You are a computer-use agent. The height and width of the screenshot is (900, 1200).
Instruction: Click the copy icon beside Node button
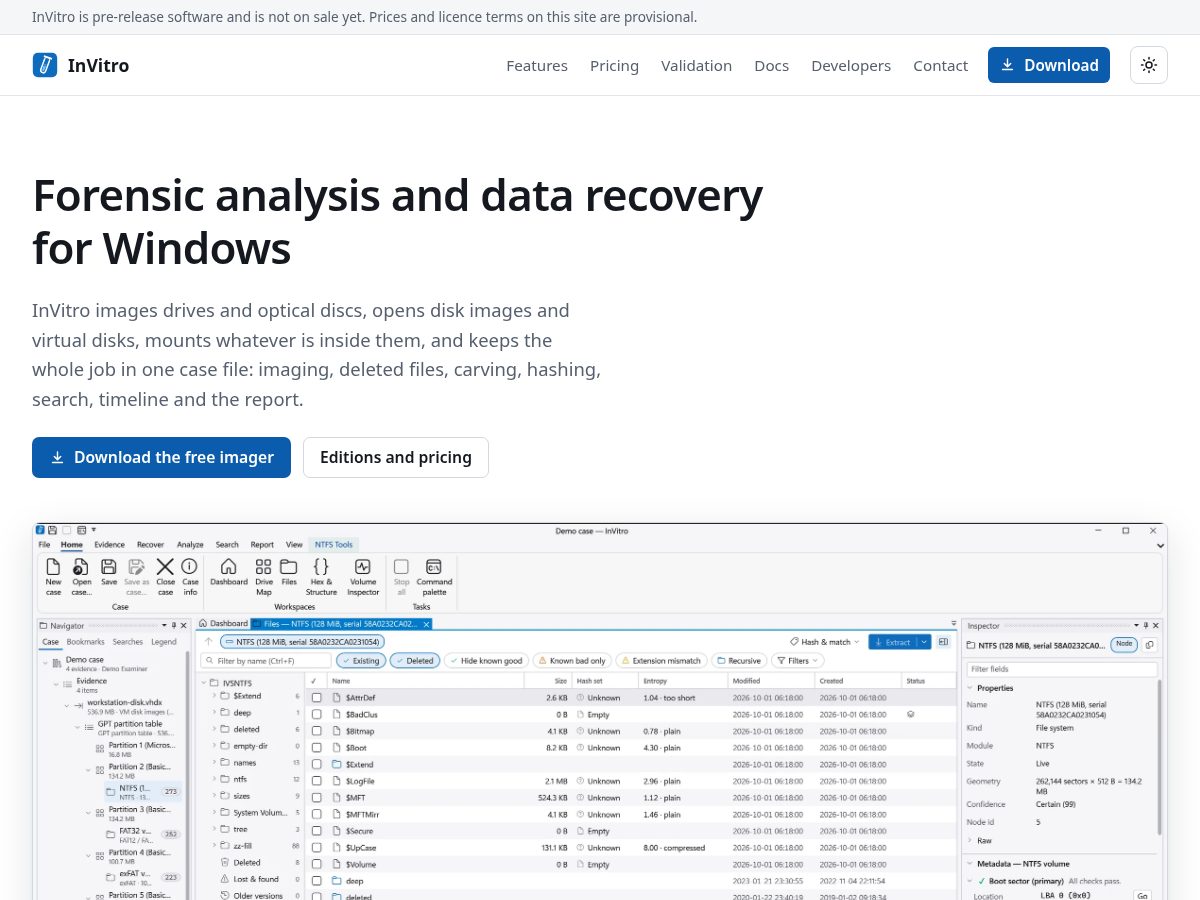coord(1149,645)
